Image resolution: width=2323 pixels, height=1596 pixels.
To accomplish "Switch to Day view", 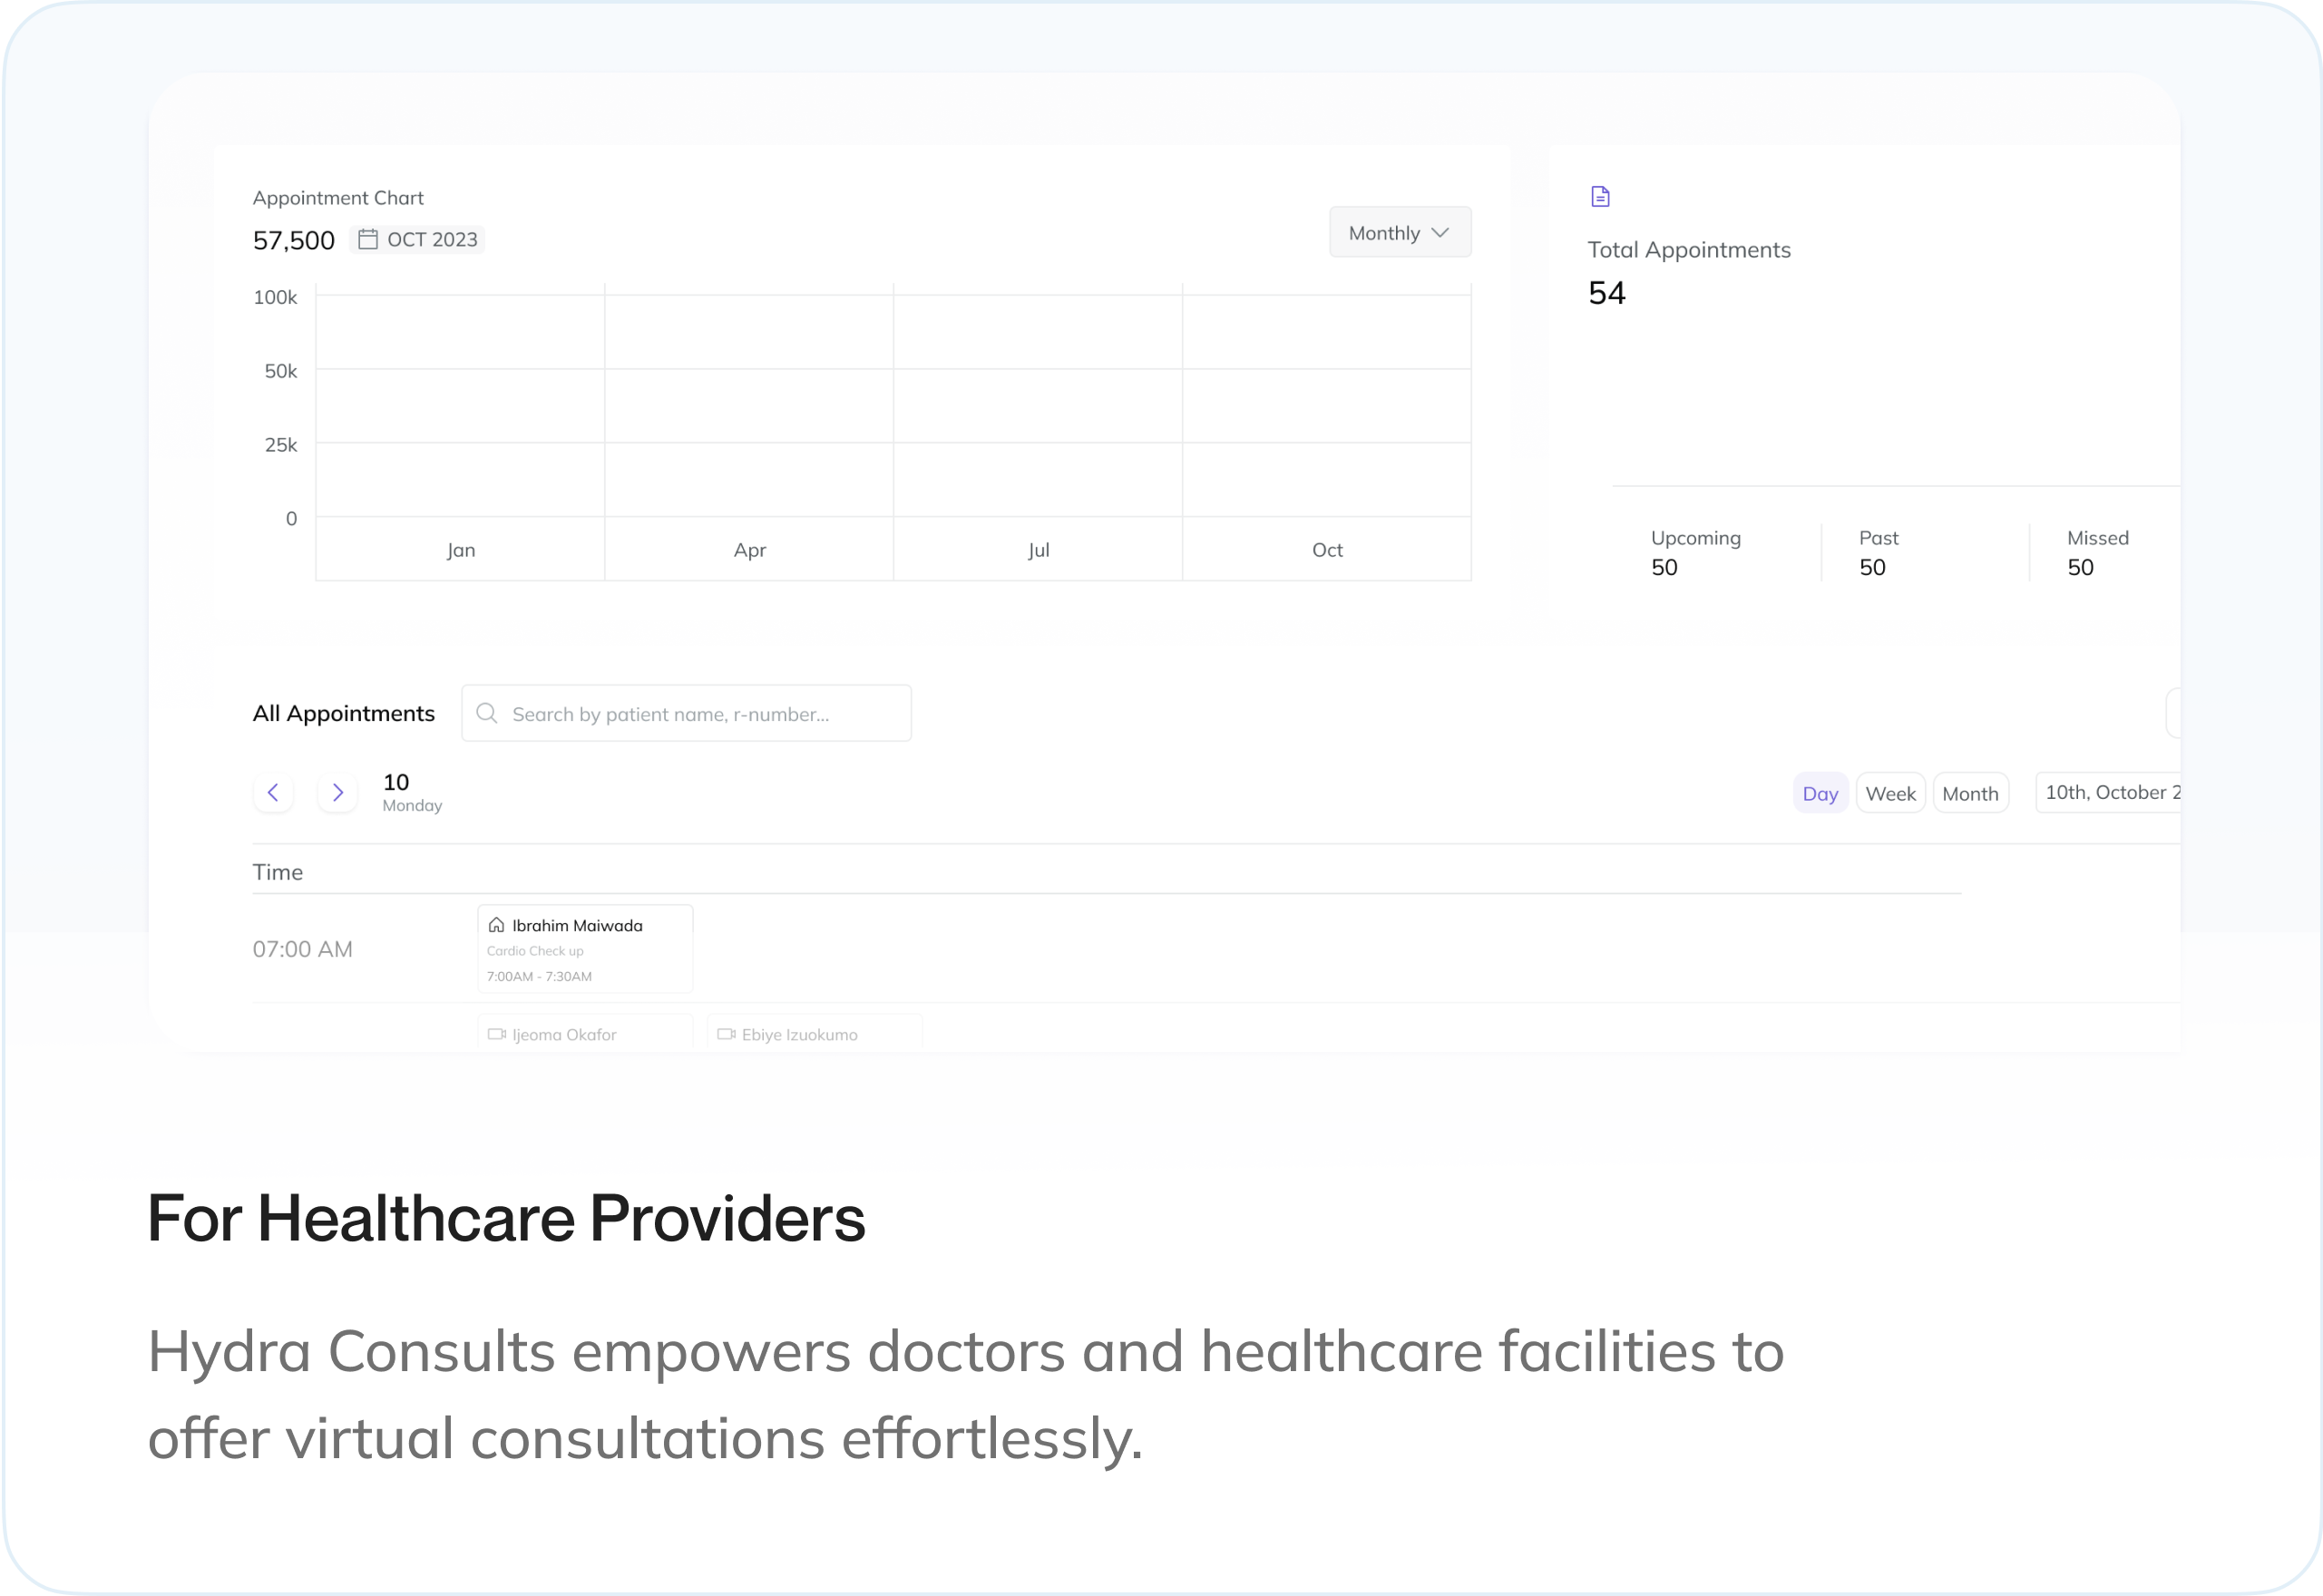I will pyautogui.click(x=1820, y=794).
